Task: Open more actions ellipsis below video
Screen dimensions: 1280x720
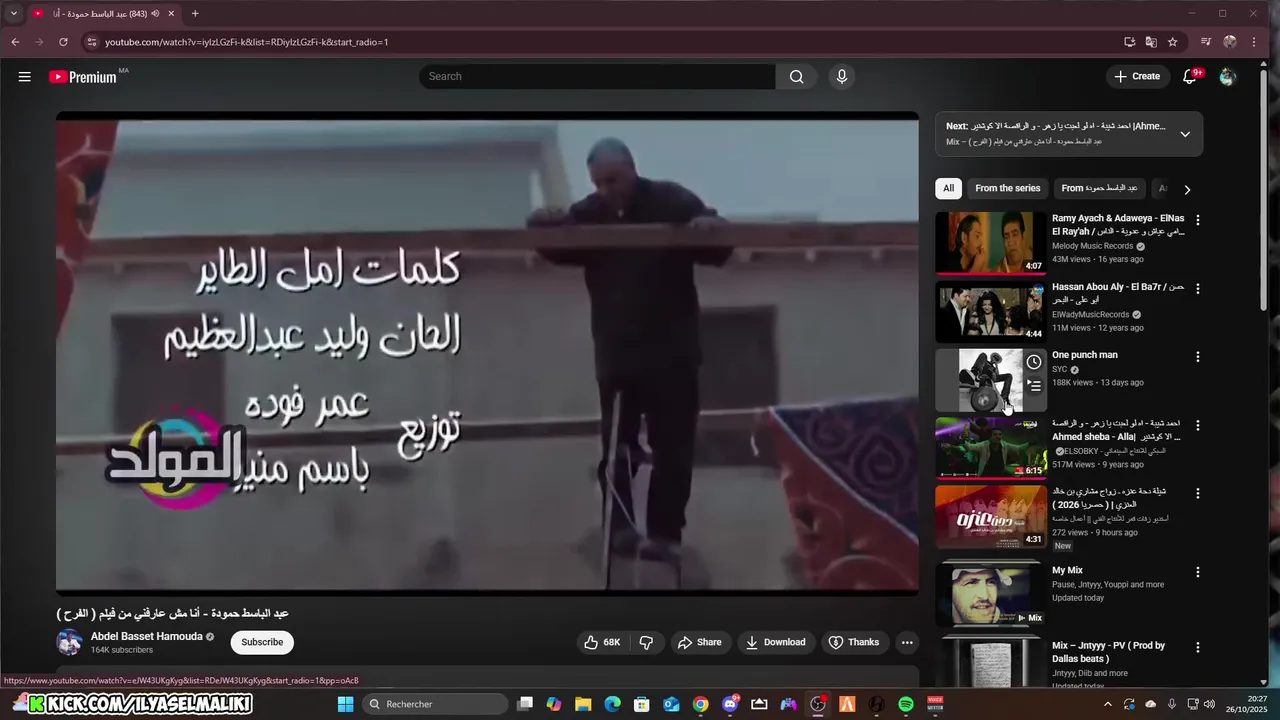Action: coord(907,642)
